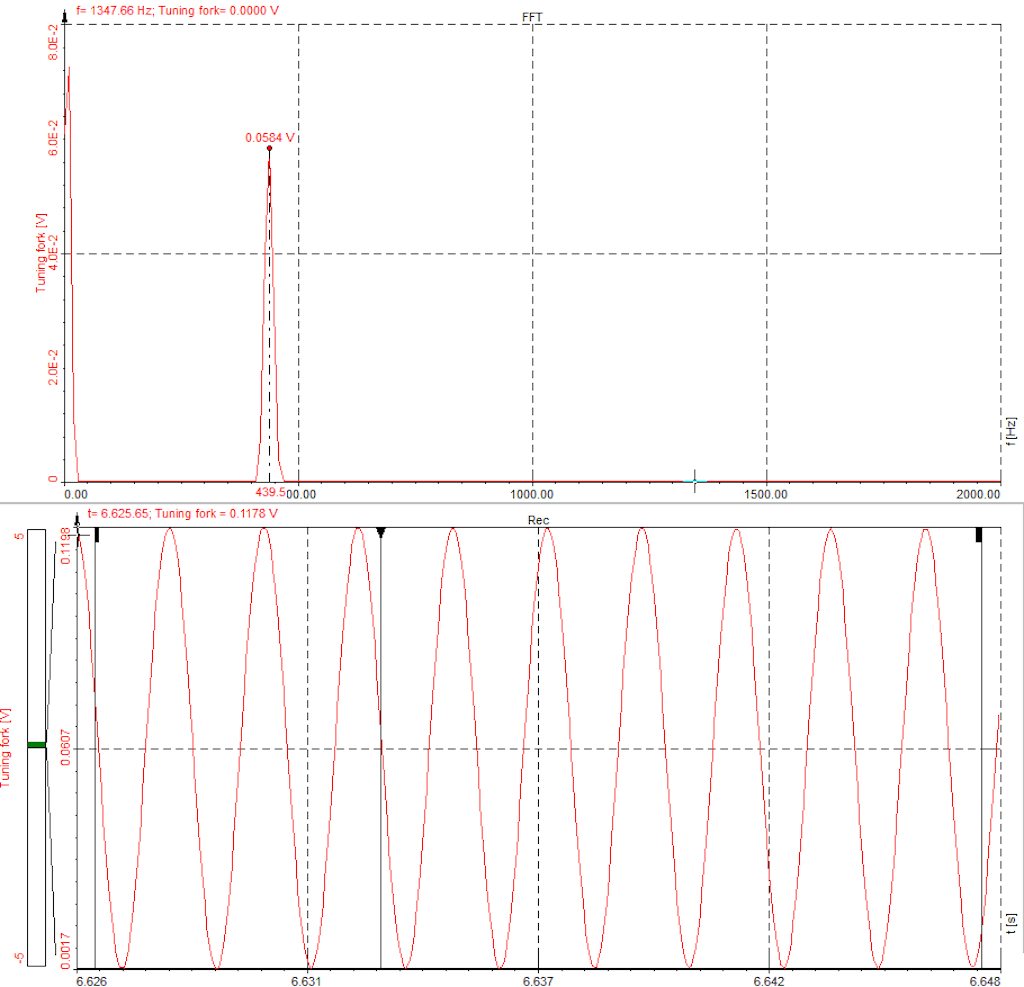
Task: Click the -5 lower range label beside the level bar
Action: click(x=20, y=958)
